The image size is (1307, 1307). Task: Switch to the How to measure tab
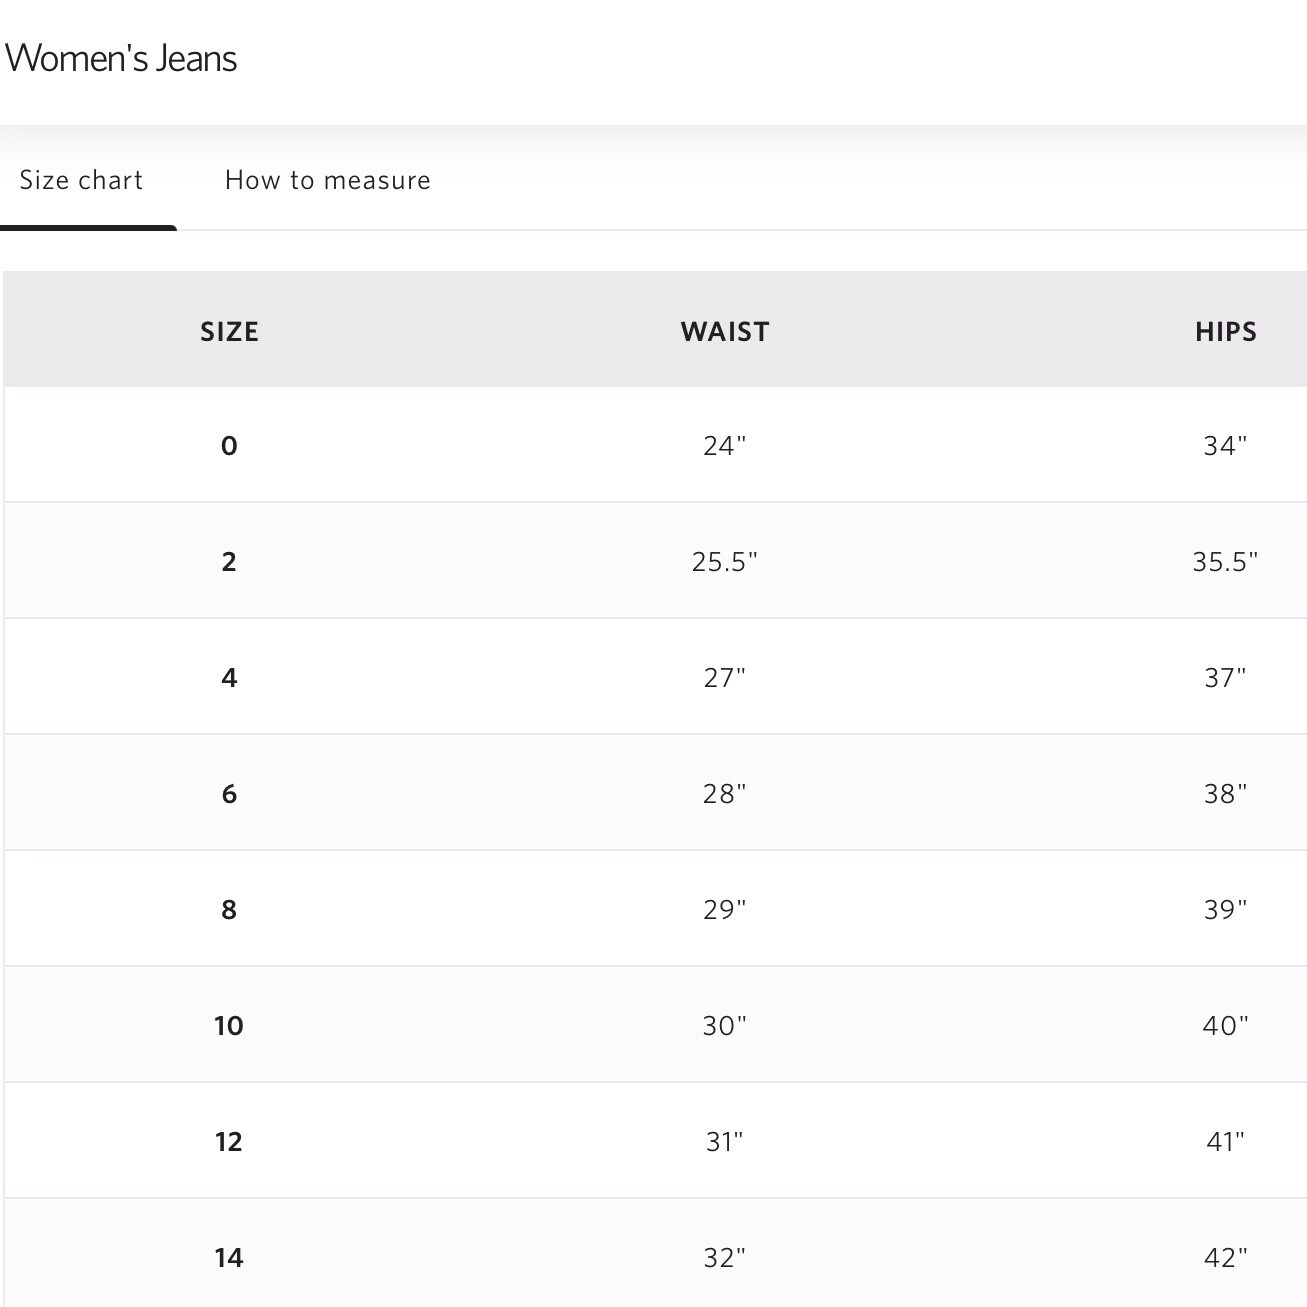coord(327,180)
